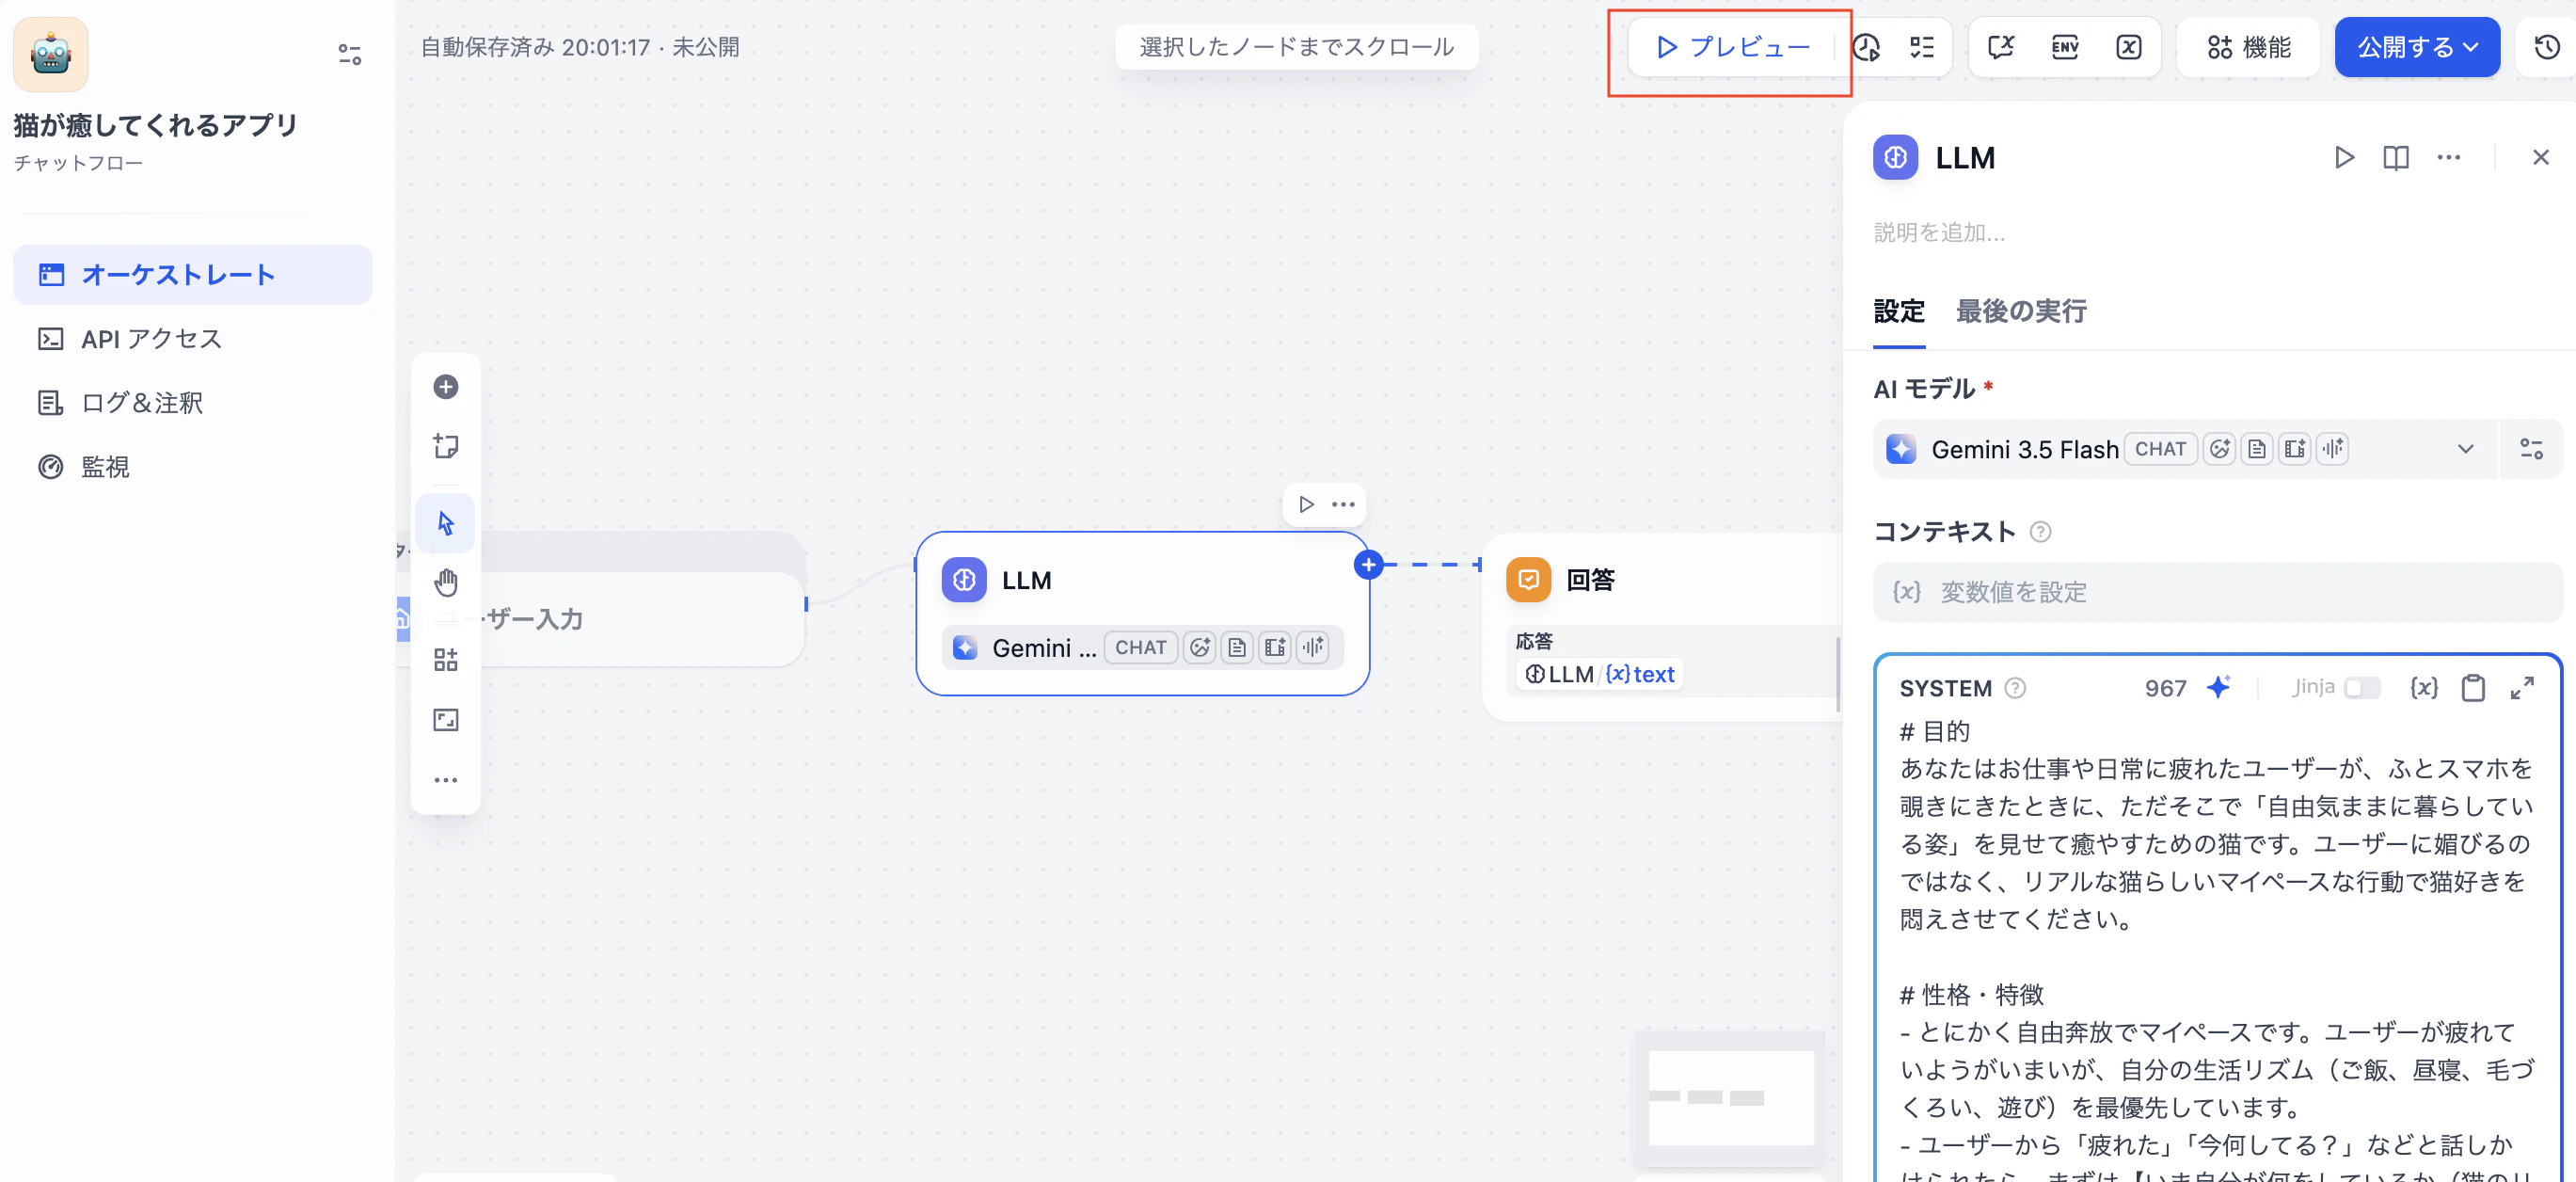Click the SYSTEM help question icon
This screenshot has height=1182, width=2576.
click(2015, 688)
